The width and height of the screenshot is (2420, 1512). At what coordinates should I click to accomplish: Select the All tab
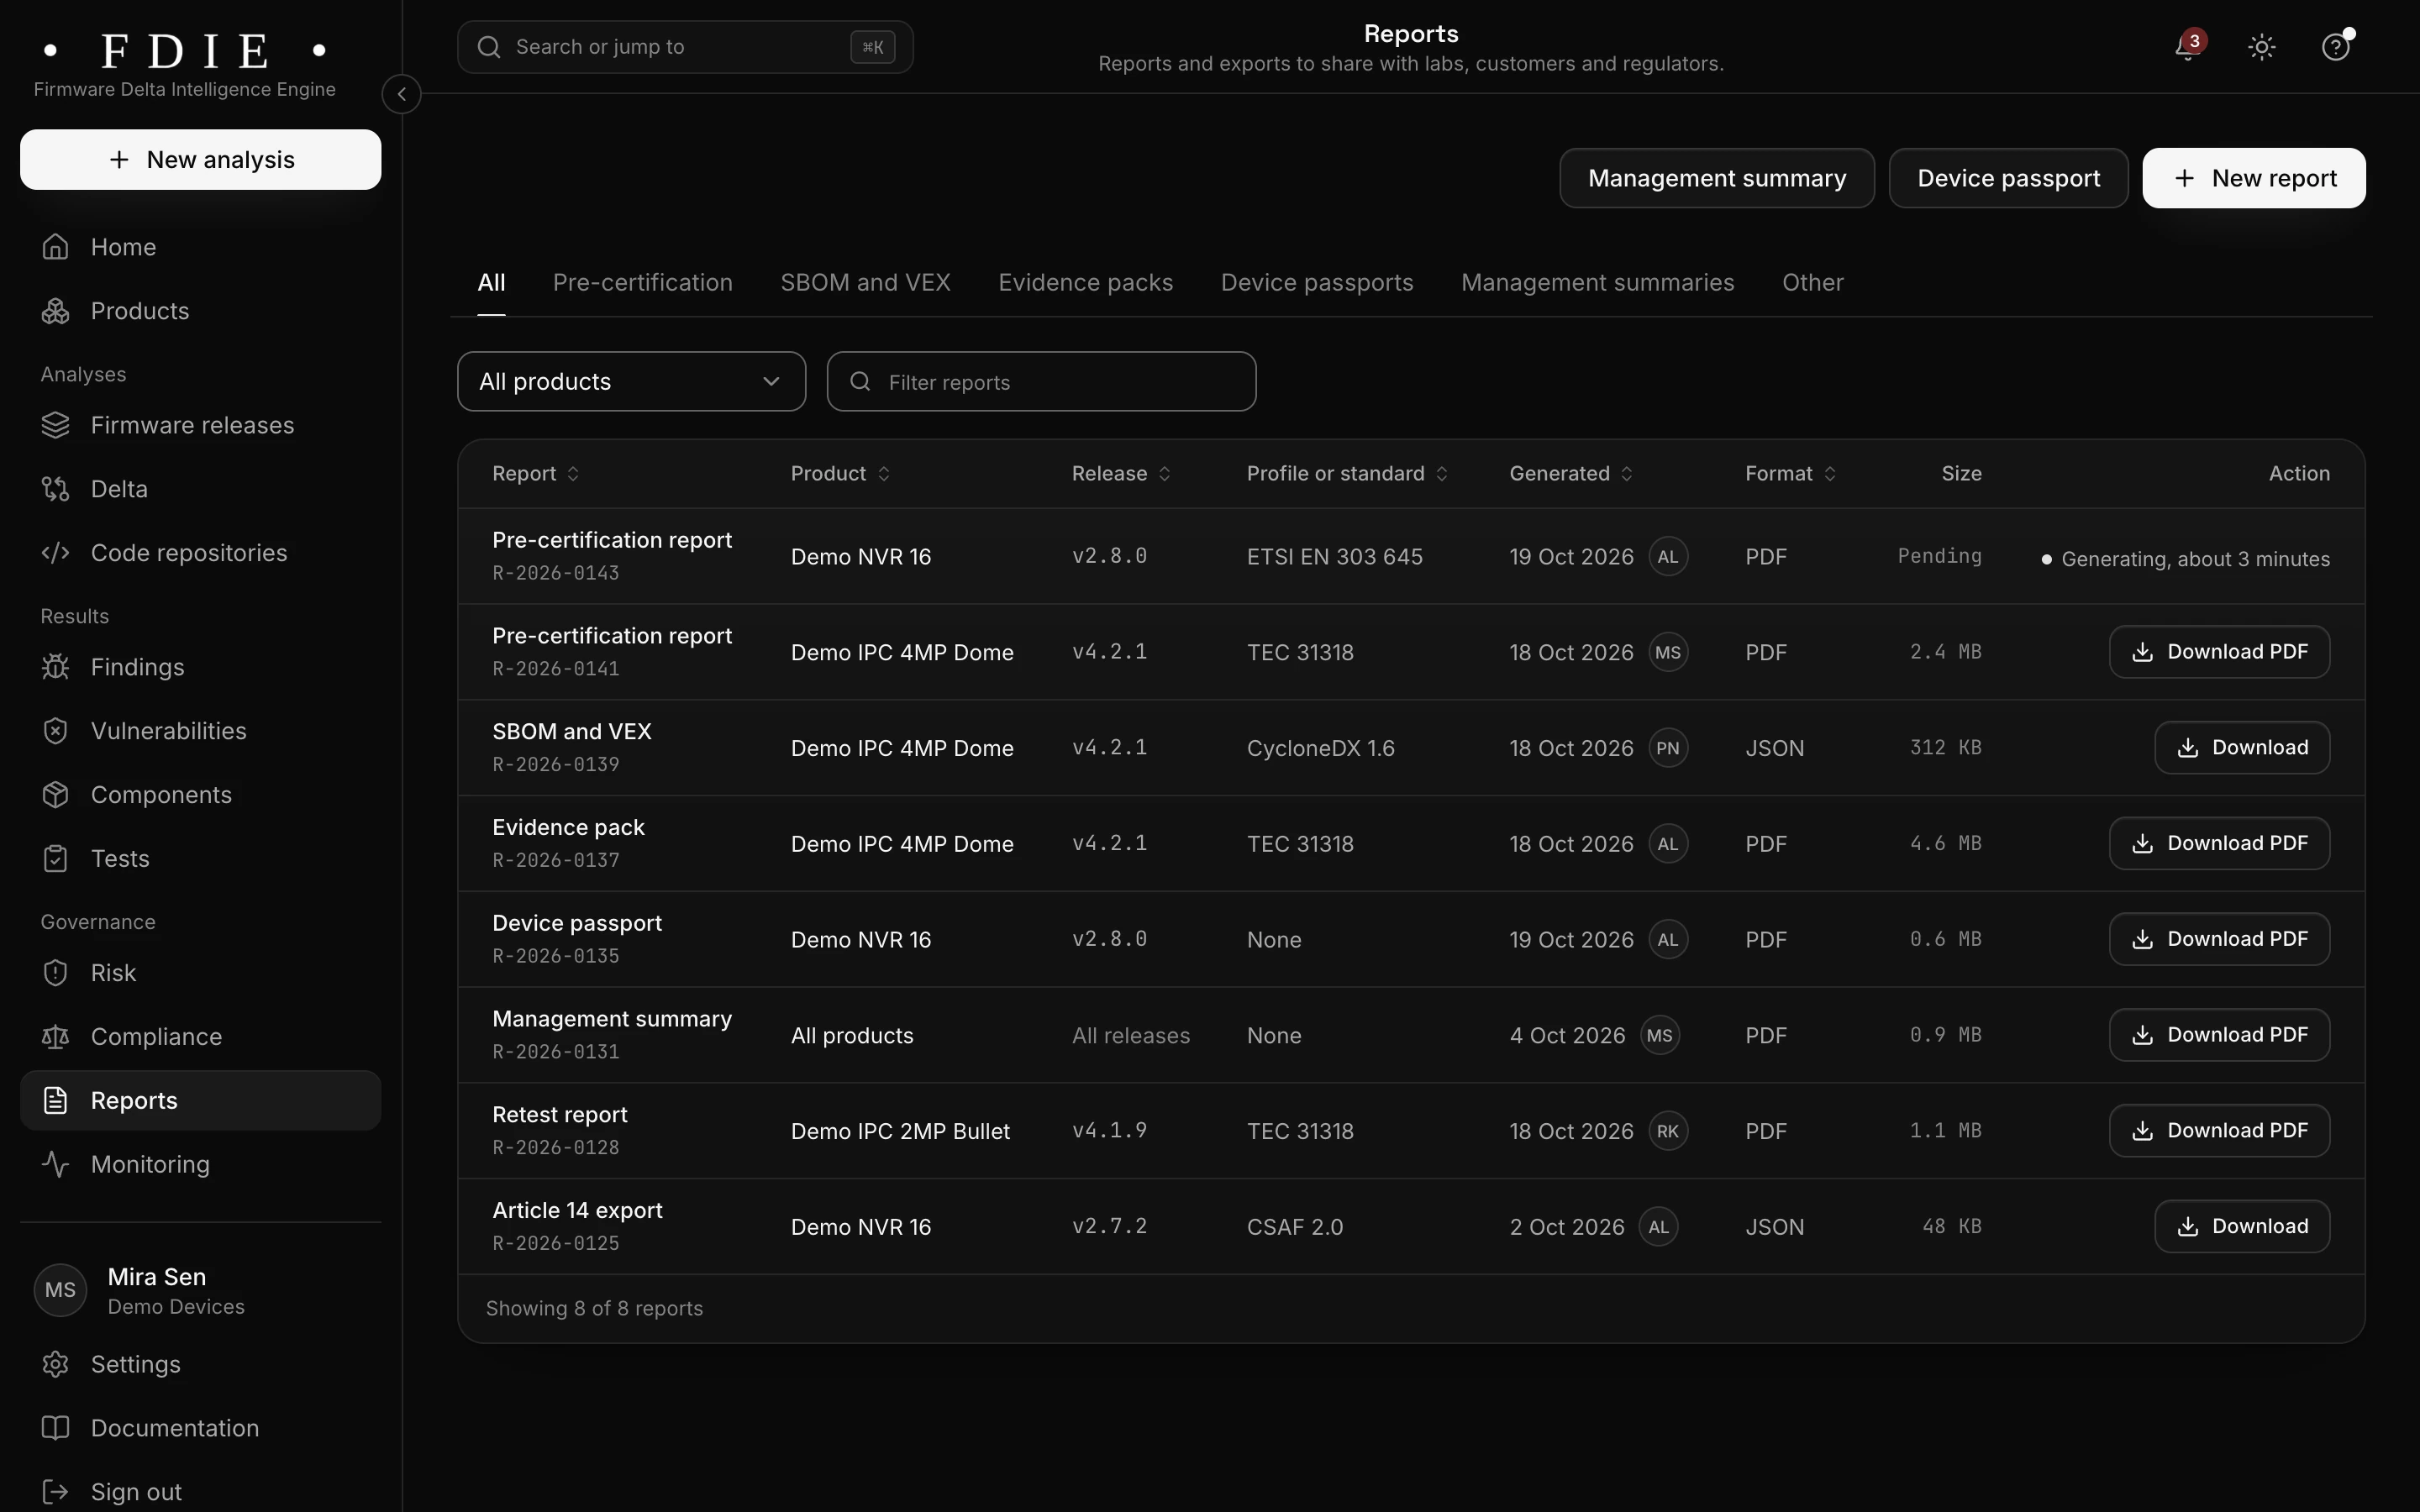click(491, 283)
